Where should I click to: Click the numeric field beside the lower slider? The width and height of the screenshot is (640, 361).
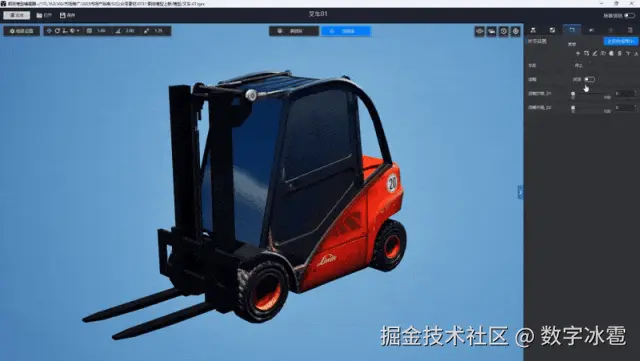625,108
